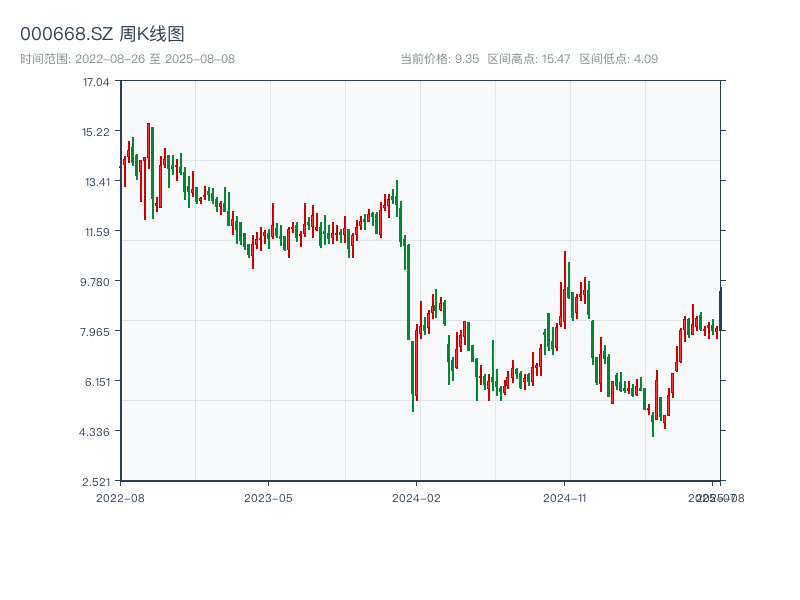
Task: Click the time range date text
Action: 127,59
